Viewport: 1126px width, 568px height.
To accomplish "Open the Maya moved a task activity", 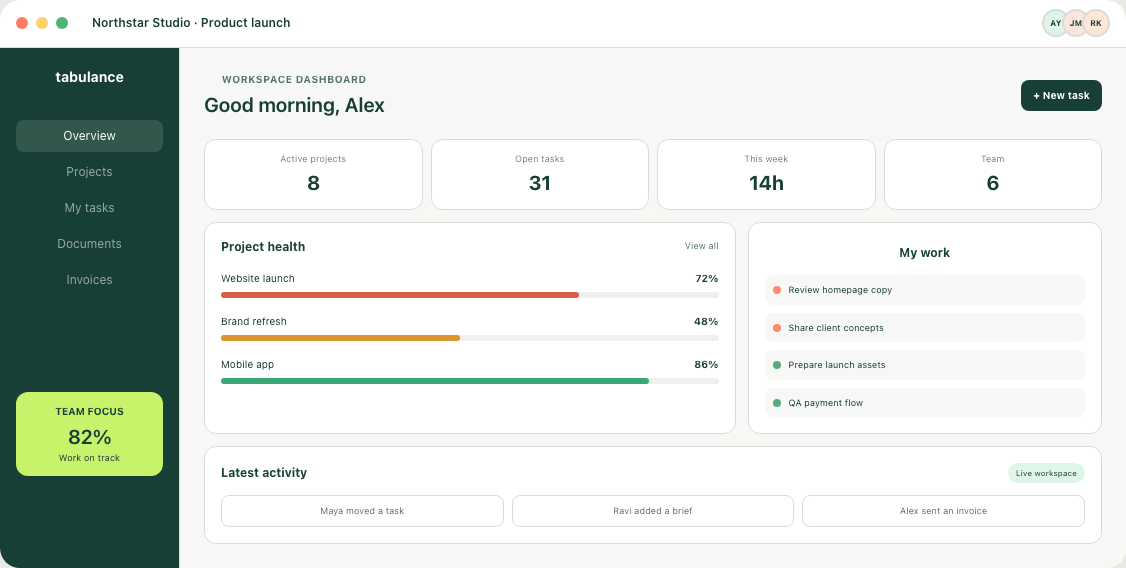I will [362, 511].
